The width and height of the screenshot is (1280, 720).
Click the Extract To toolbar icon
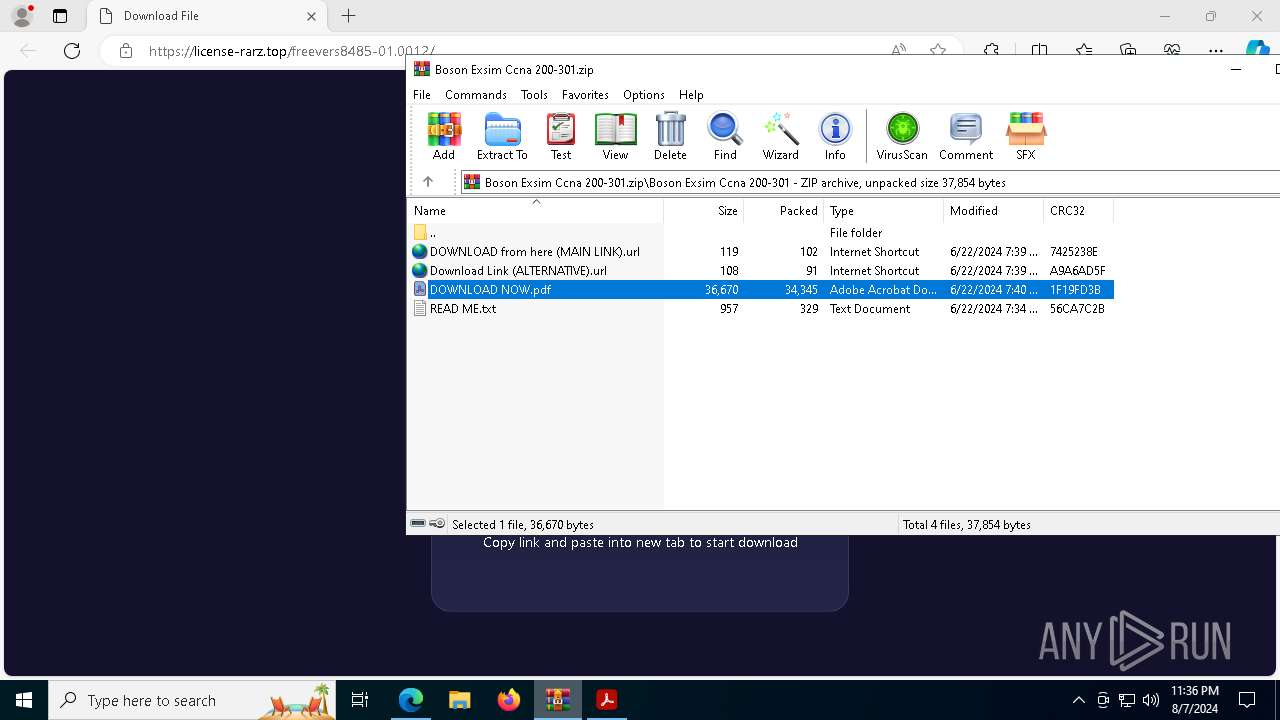502,136
